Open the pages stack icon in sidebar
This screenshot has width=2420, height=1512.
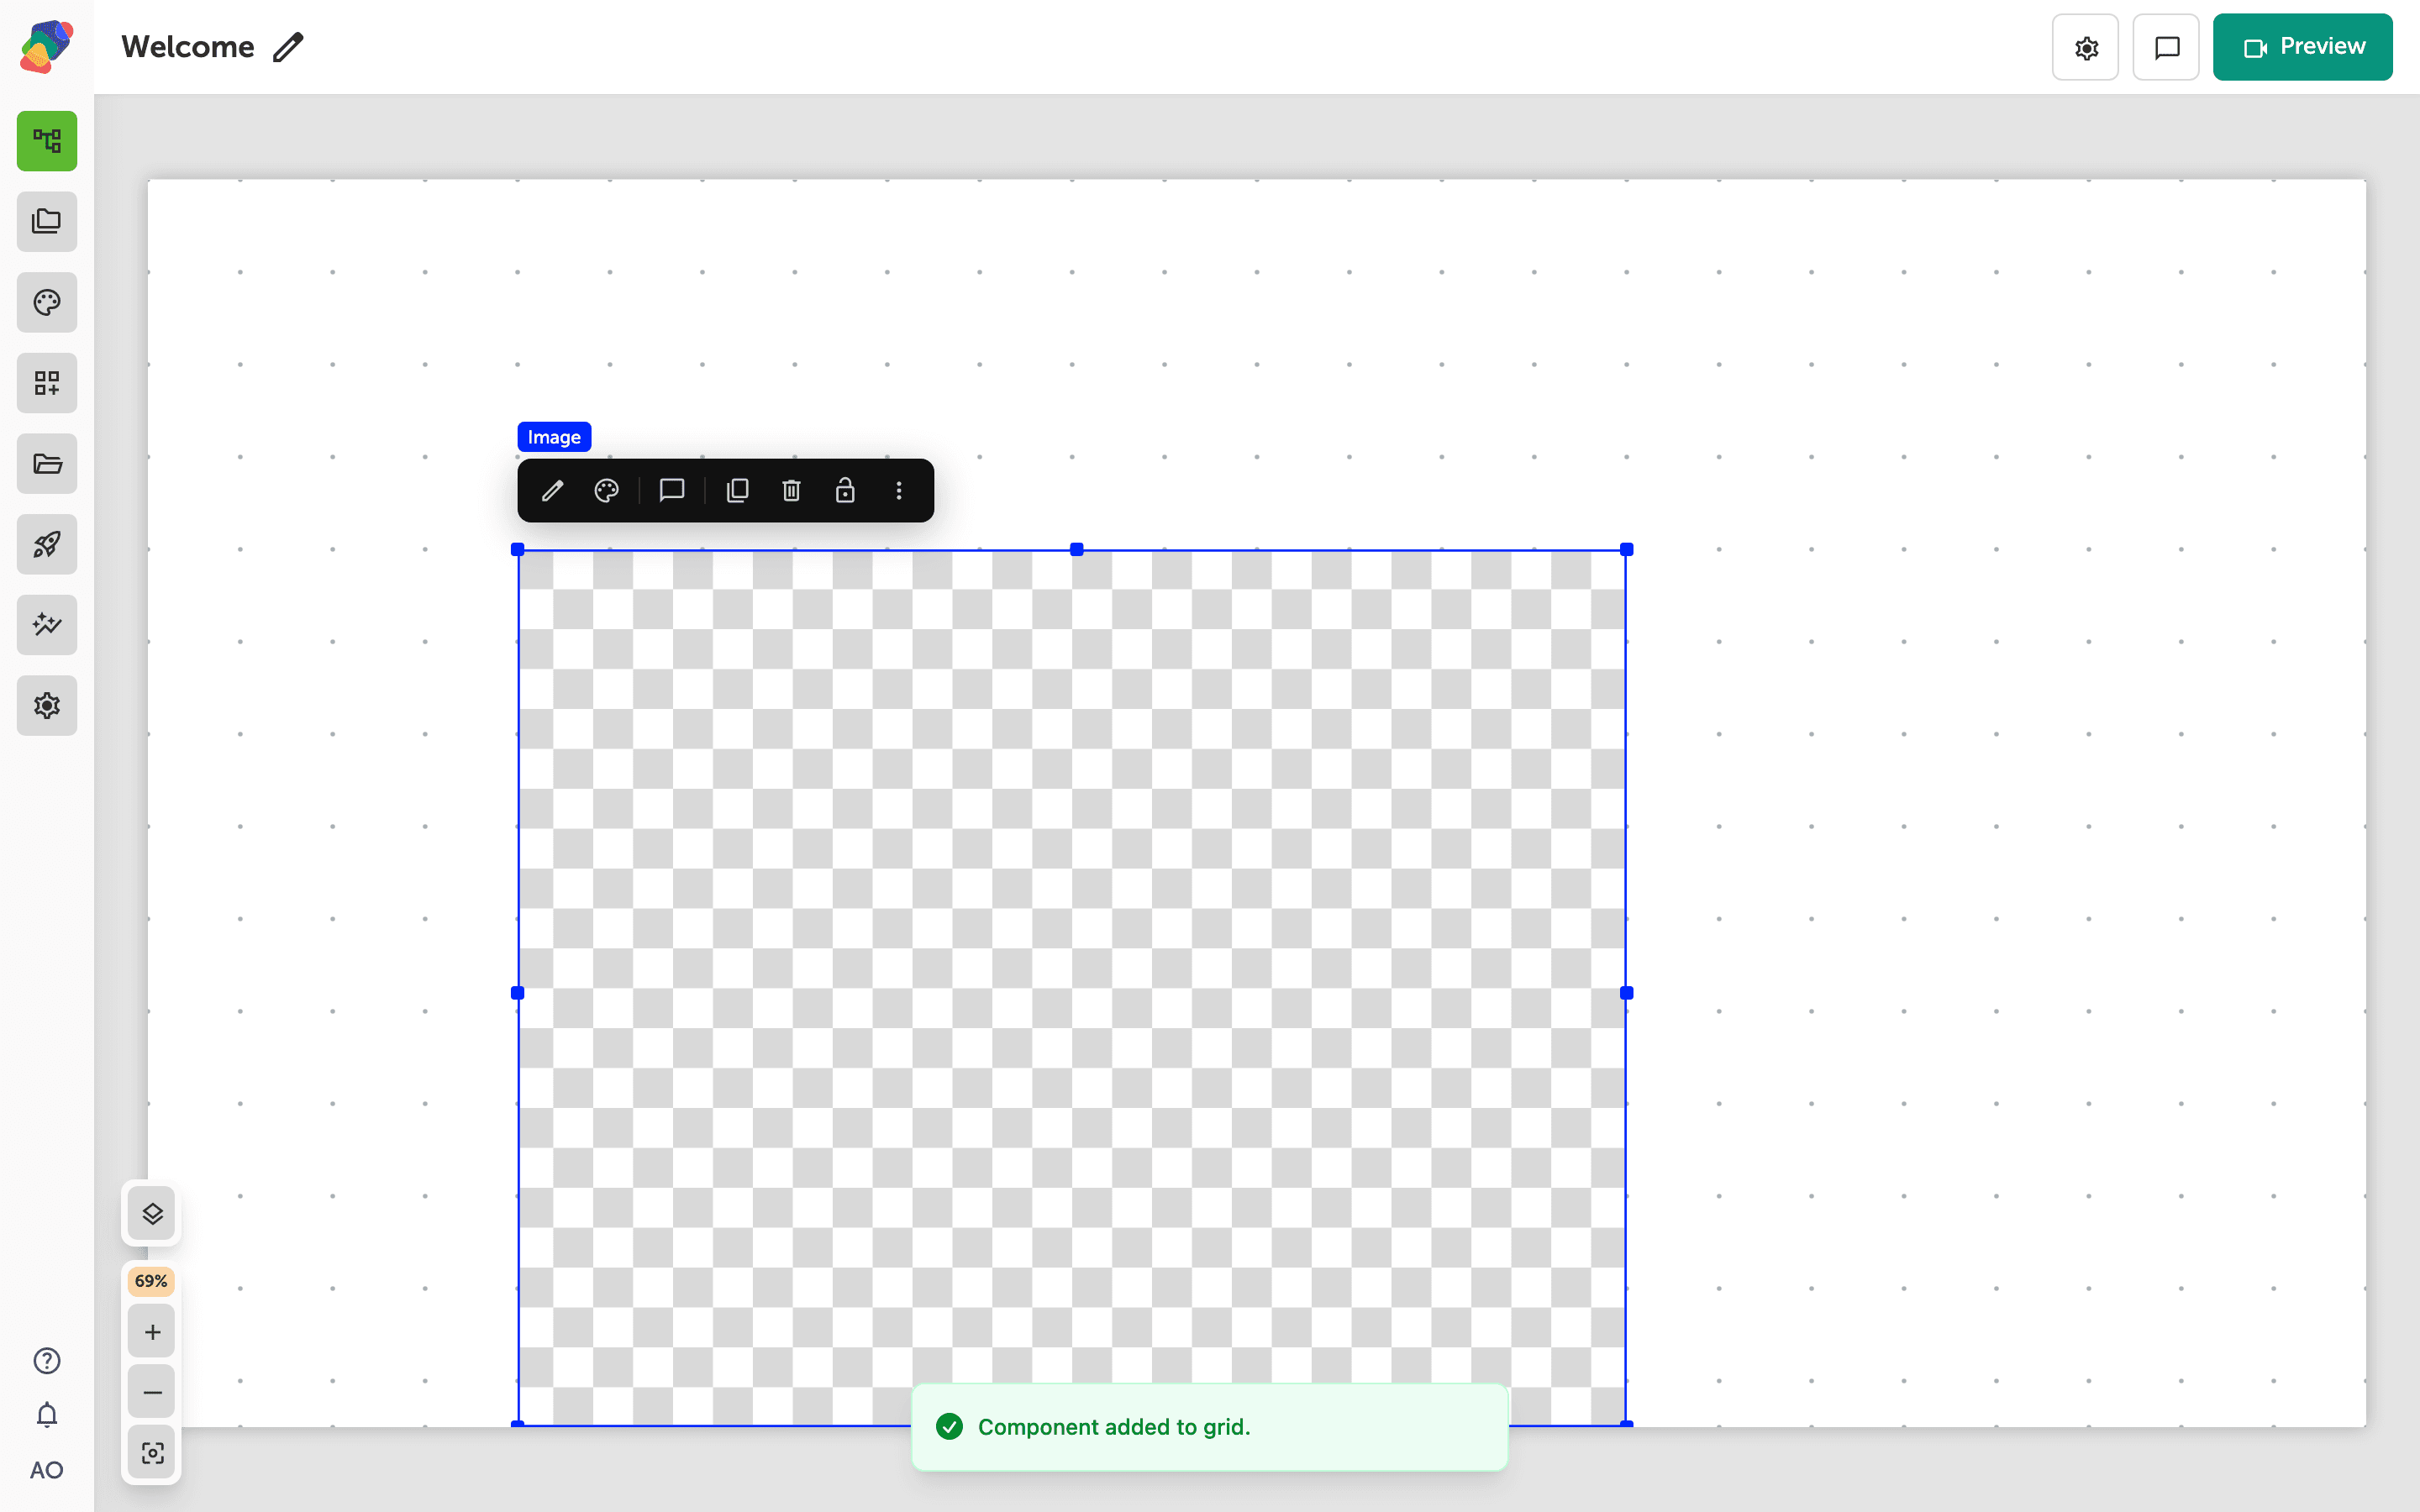pos(47,222)
